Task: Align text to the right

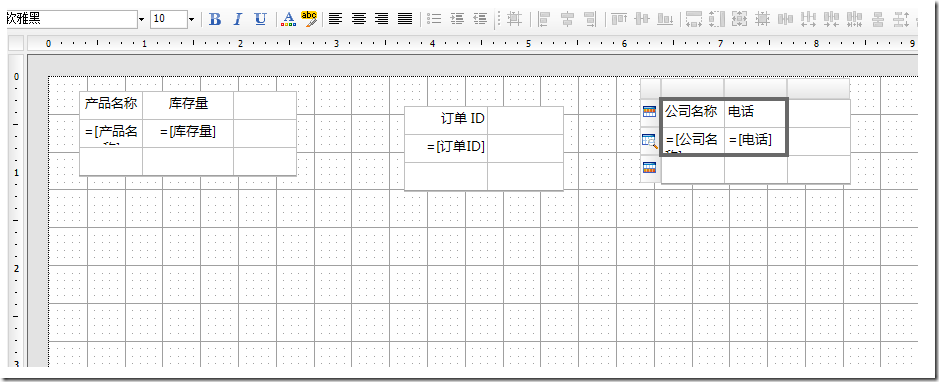Action: pyautogui.click(x=381, y=19)
